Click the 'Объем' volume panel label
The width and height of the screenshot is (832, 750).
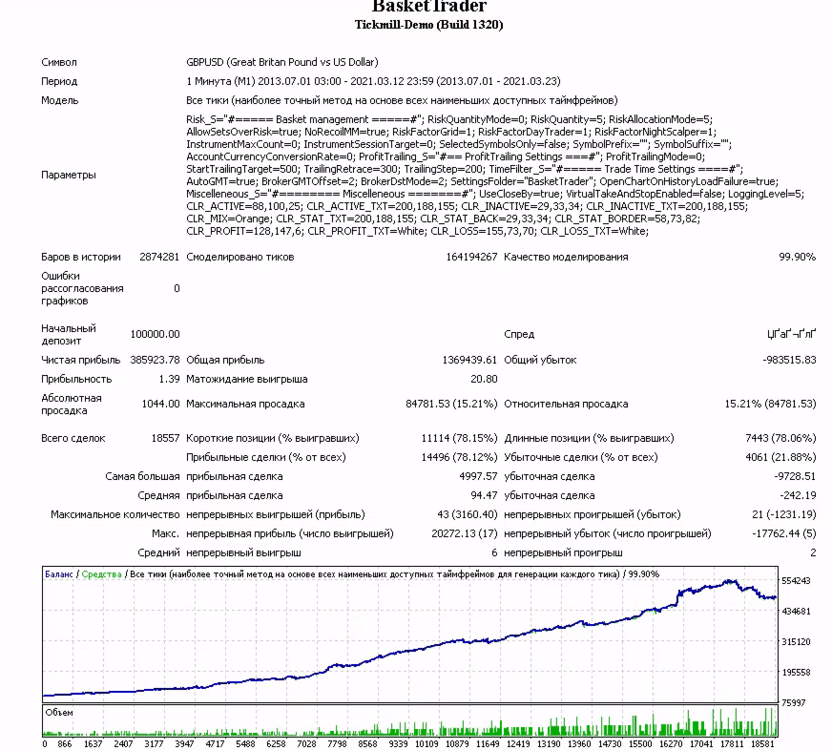point(59,713)
